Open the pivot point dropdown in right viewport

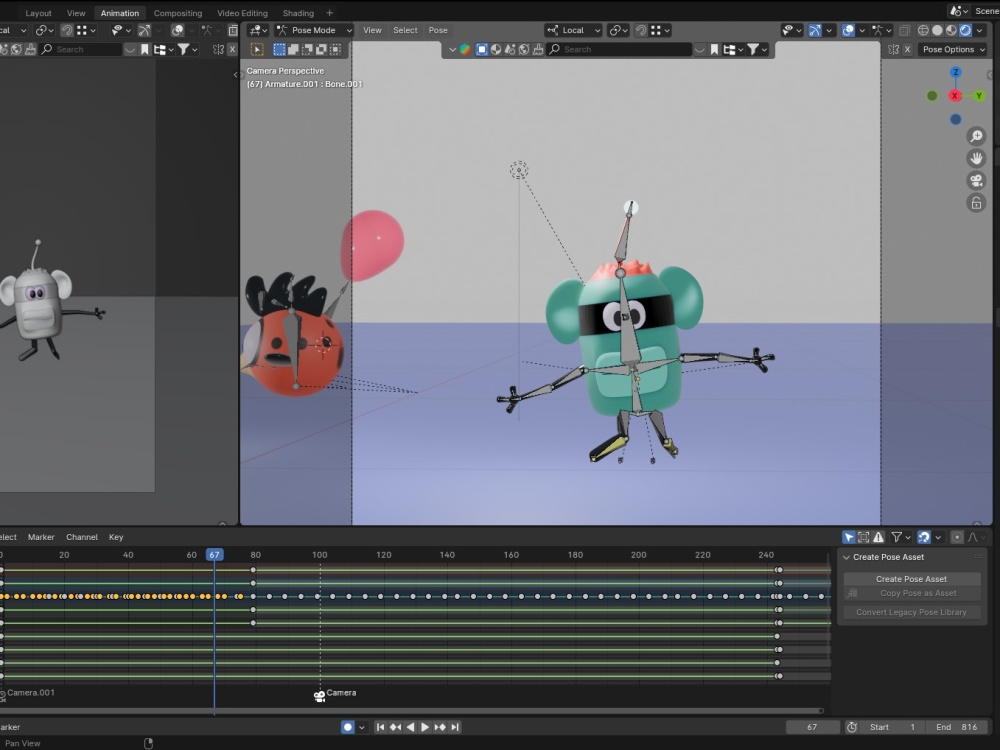[x=618, y=30]
